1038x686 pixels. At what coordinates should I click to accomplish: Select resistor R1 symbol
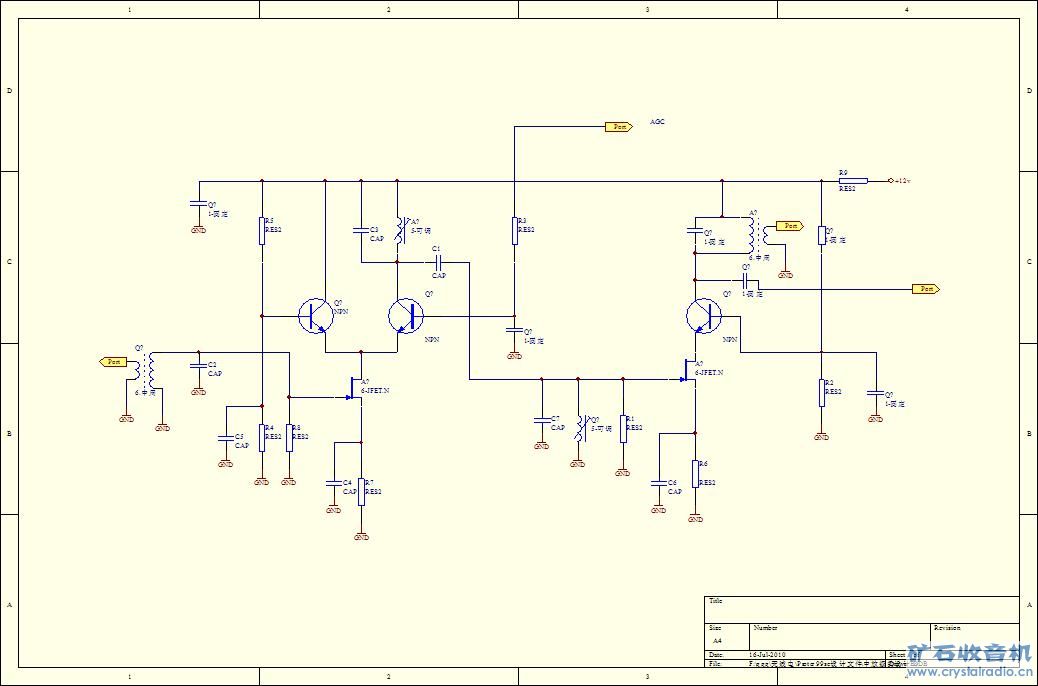623,428
